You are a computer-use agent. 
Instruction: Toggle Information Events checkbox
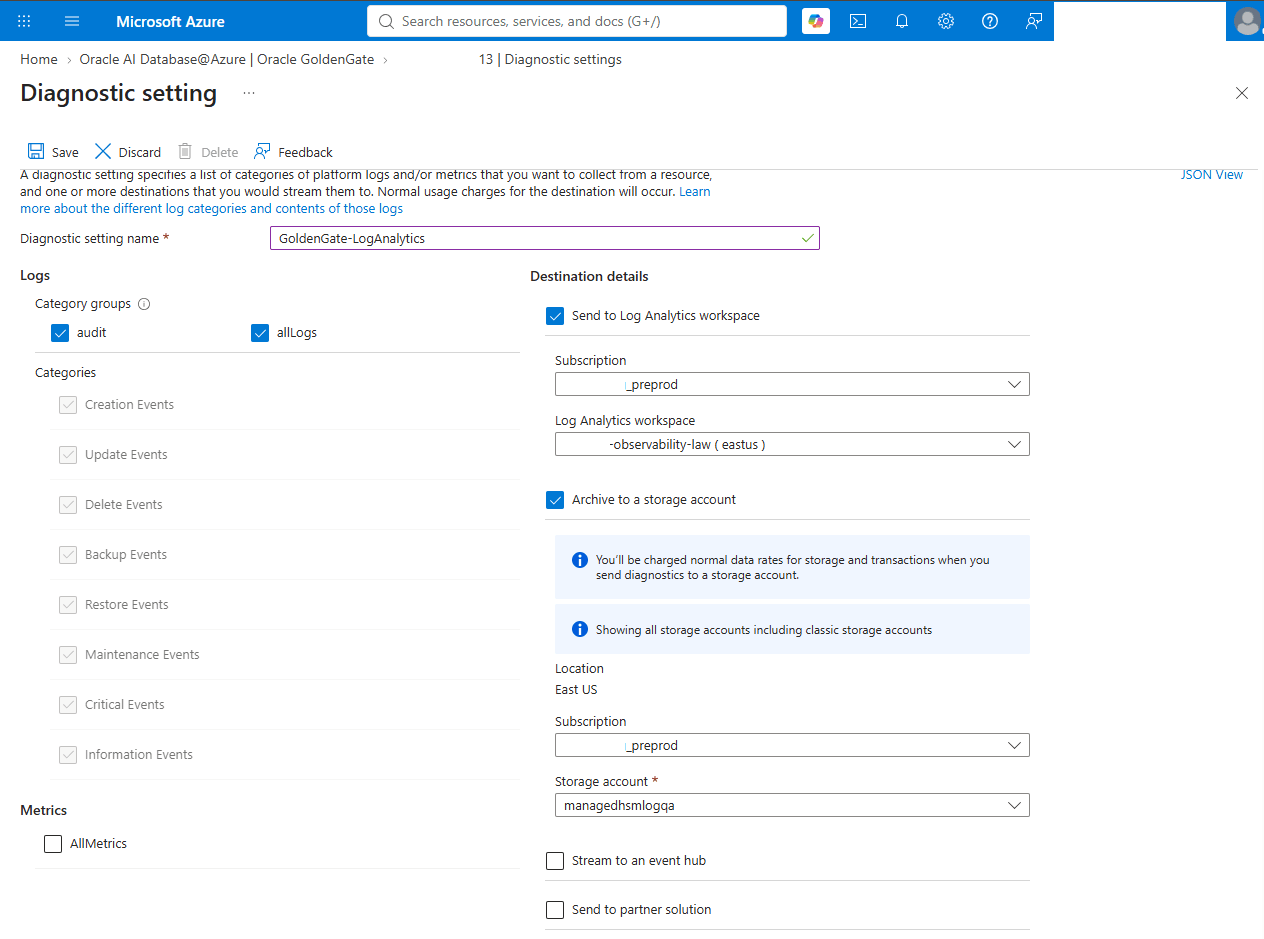(68, 755)
